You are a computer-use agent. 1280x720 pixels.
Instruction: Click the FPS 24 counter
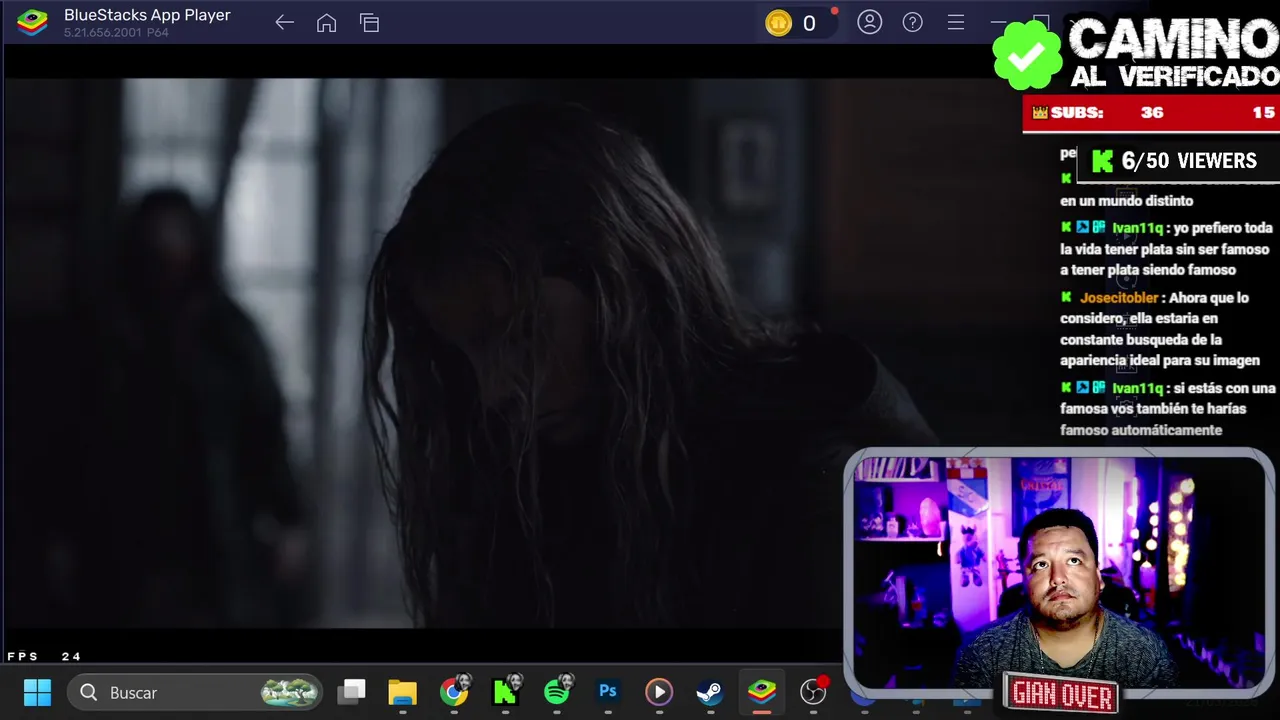[44, 656]
